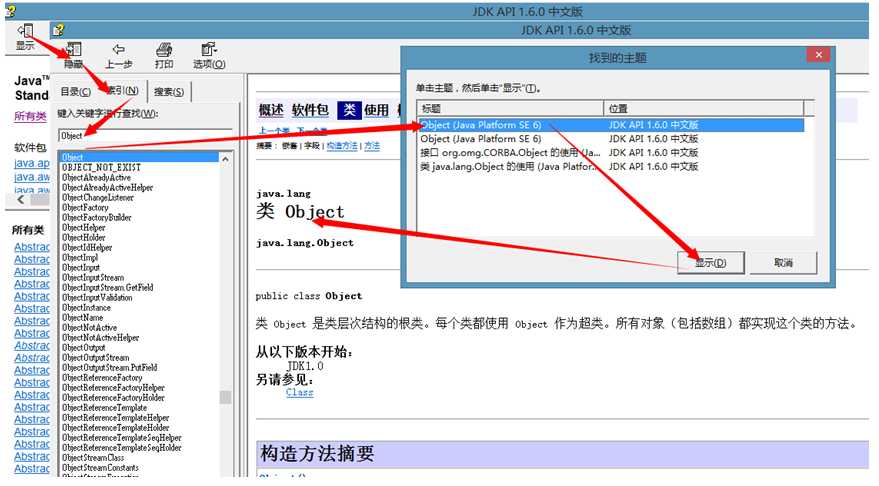Switch to the 搜索(S) tab
Image resolution: width=879 pixels, height=486 pixels.
(x=169, y=91)
